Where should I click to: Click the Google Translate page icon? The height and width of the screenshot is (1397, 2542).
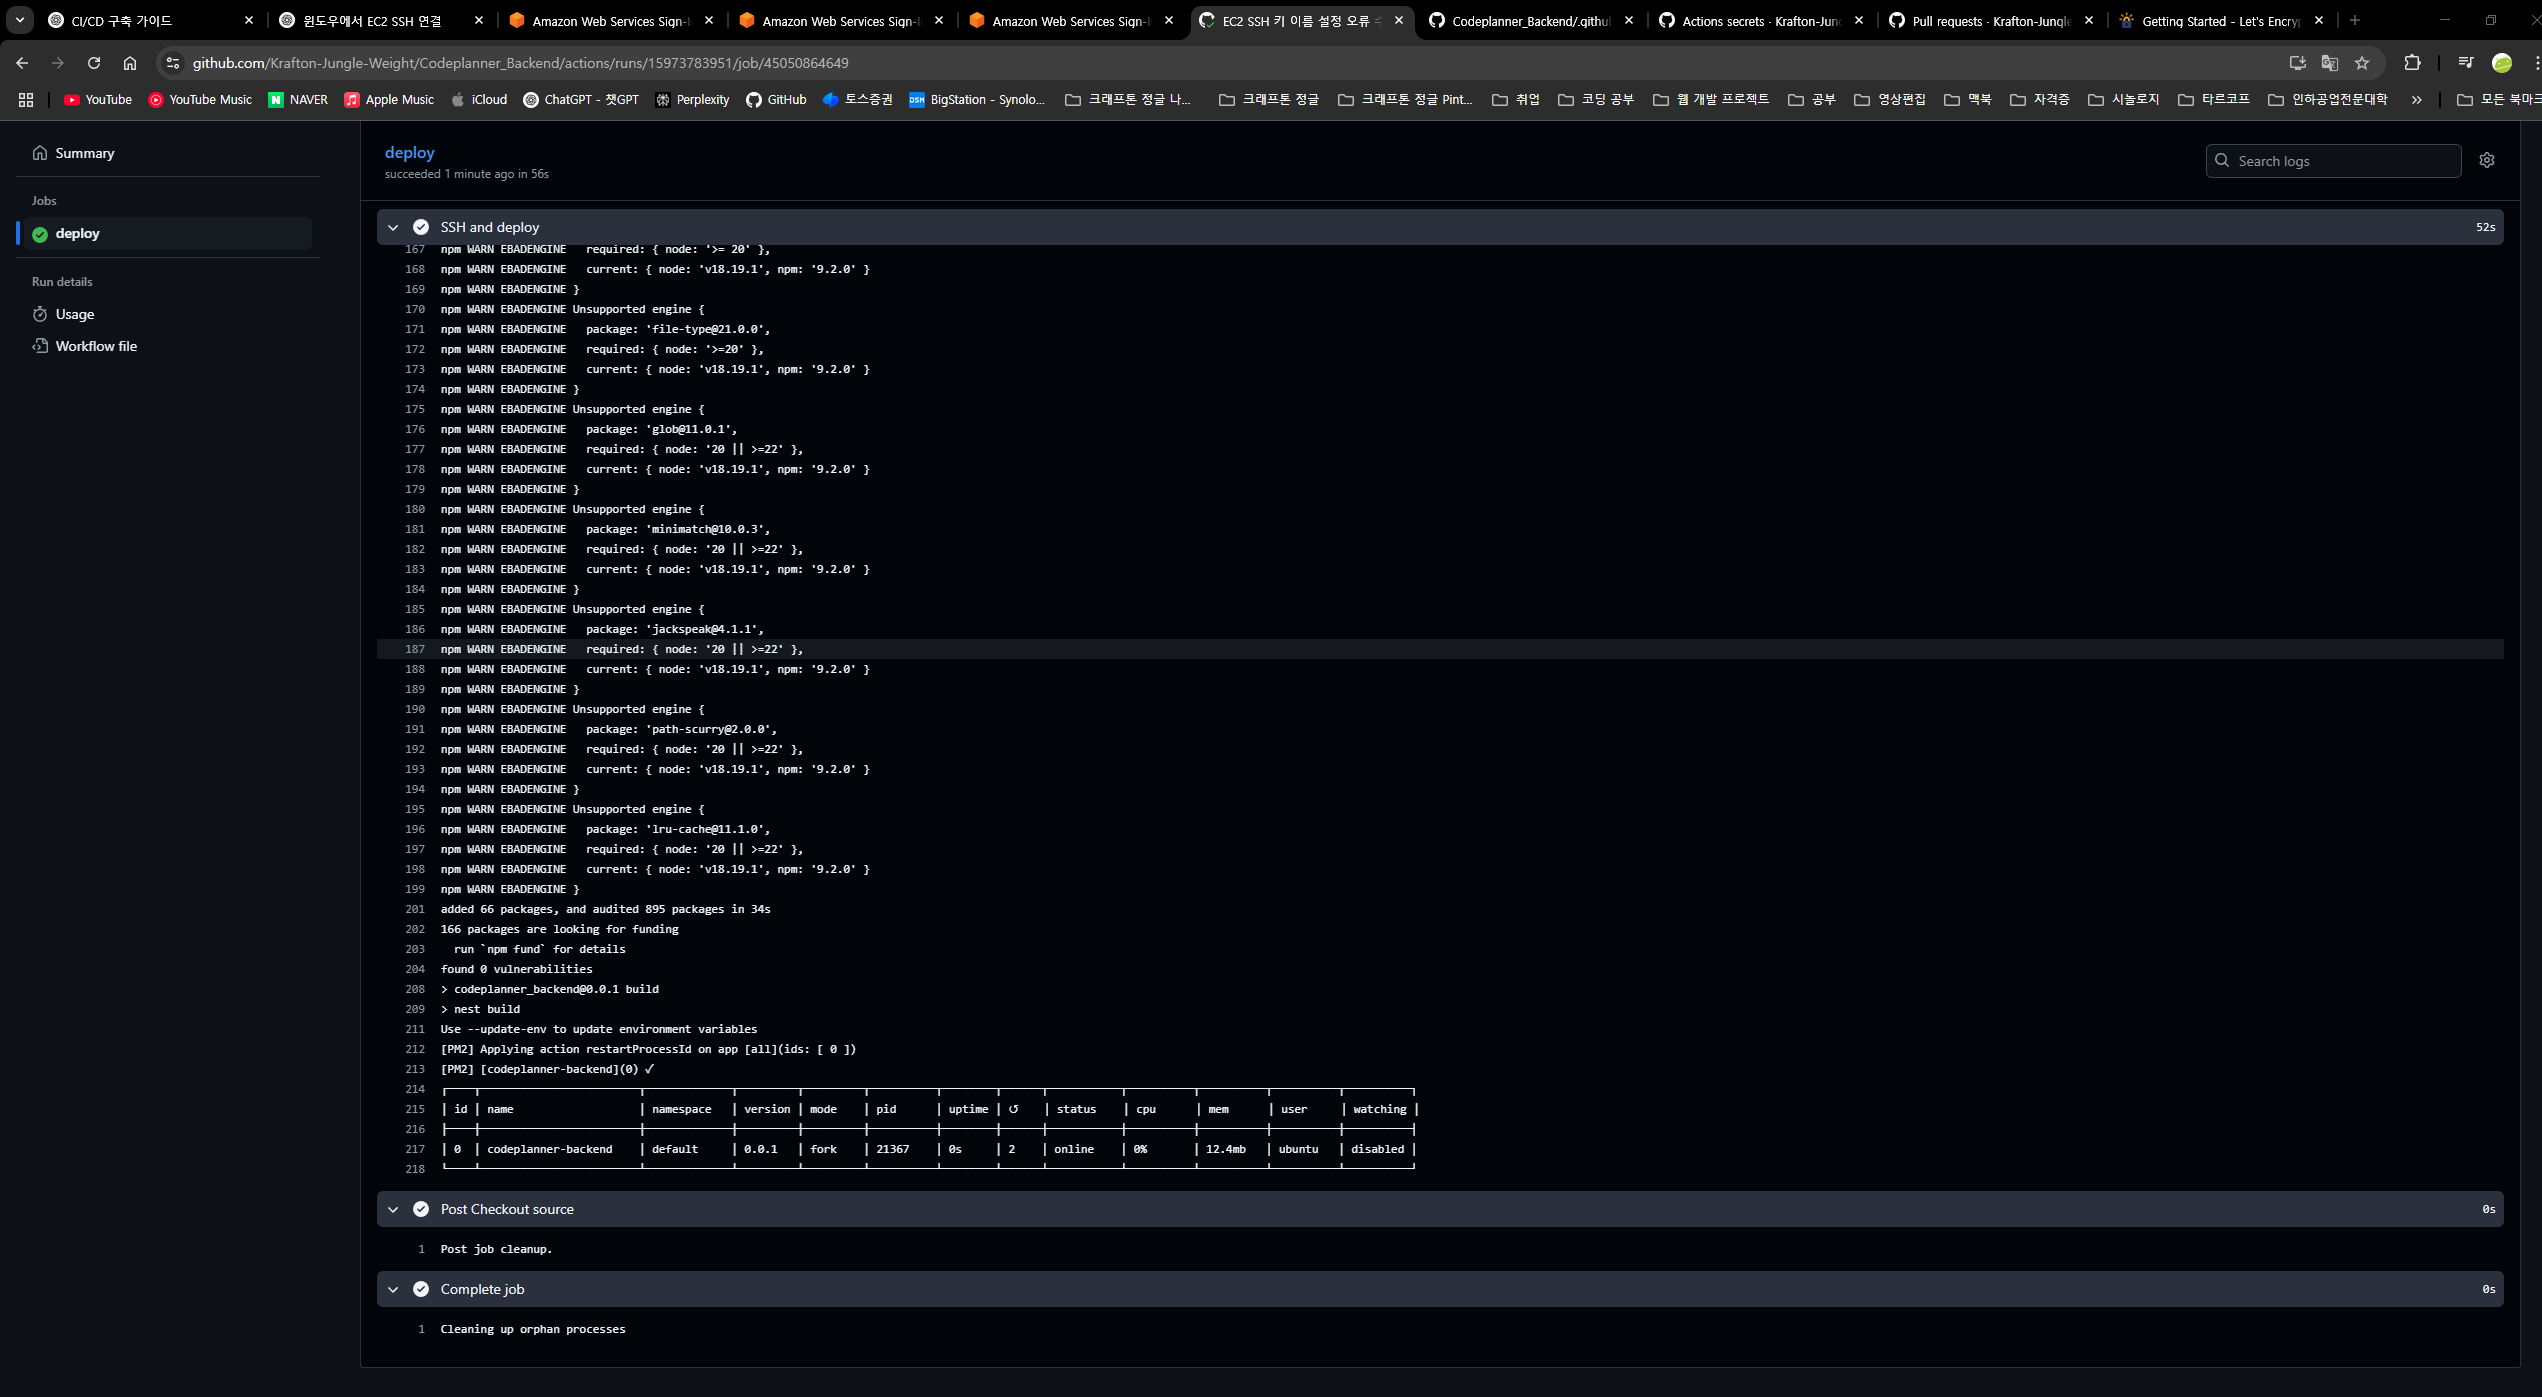point(2329,63)
